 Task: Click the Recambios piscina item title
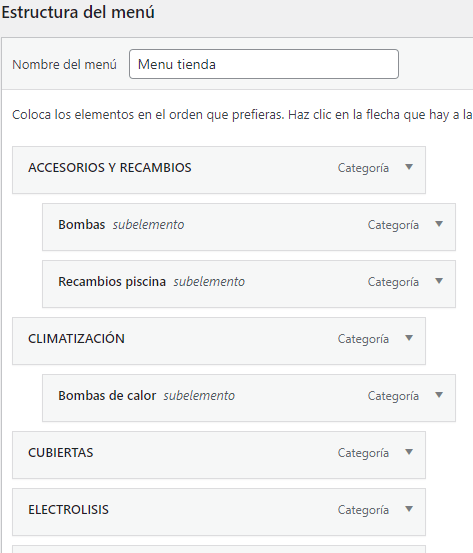point(112,282)
